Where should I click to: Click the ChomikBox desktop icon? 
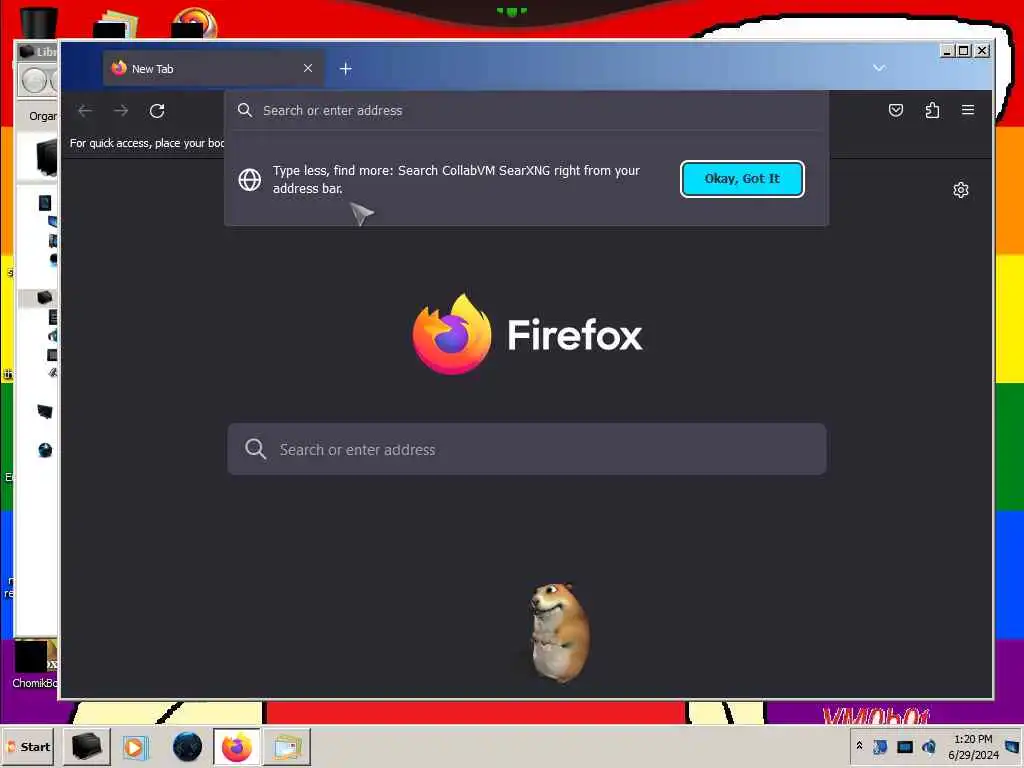pos(35,665)
